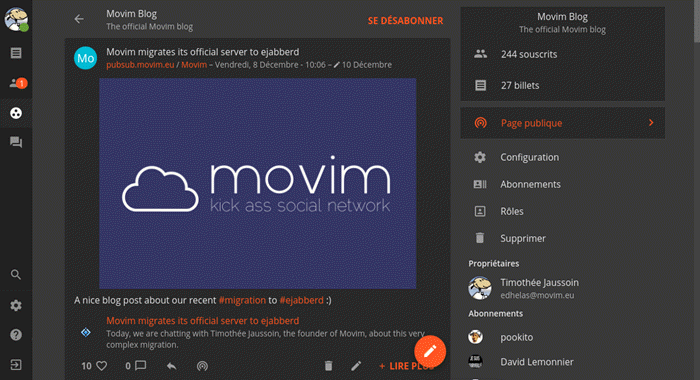Click the #ejabberd hashtag
The image size is (700, 380).
tap(302, 300)
